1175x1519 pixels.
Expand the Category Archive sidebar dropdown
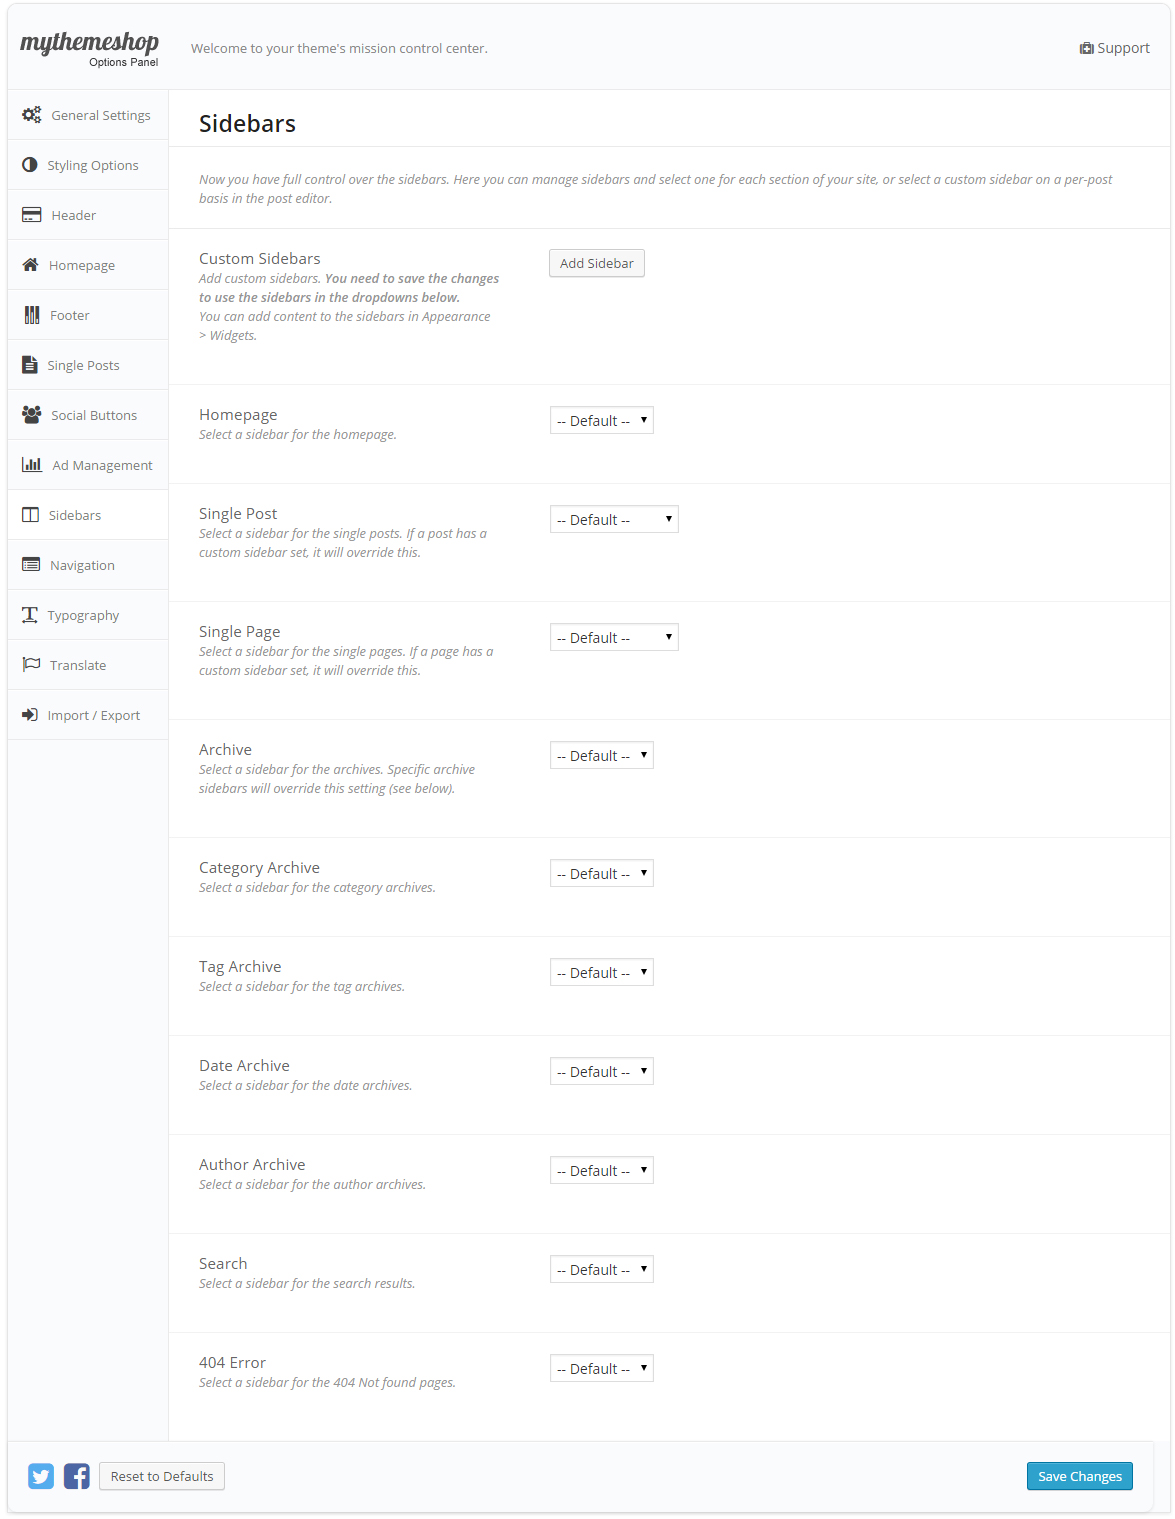(x=602, y=873)
